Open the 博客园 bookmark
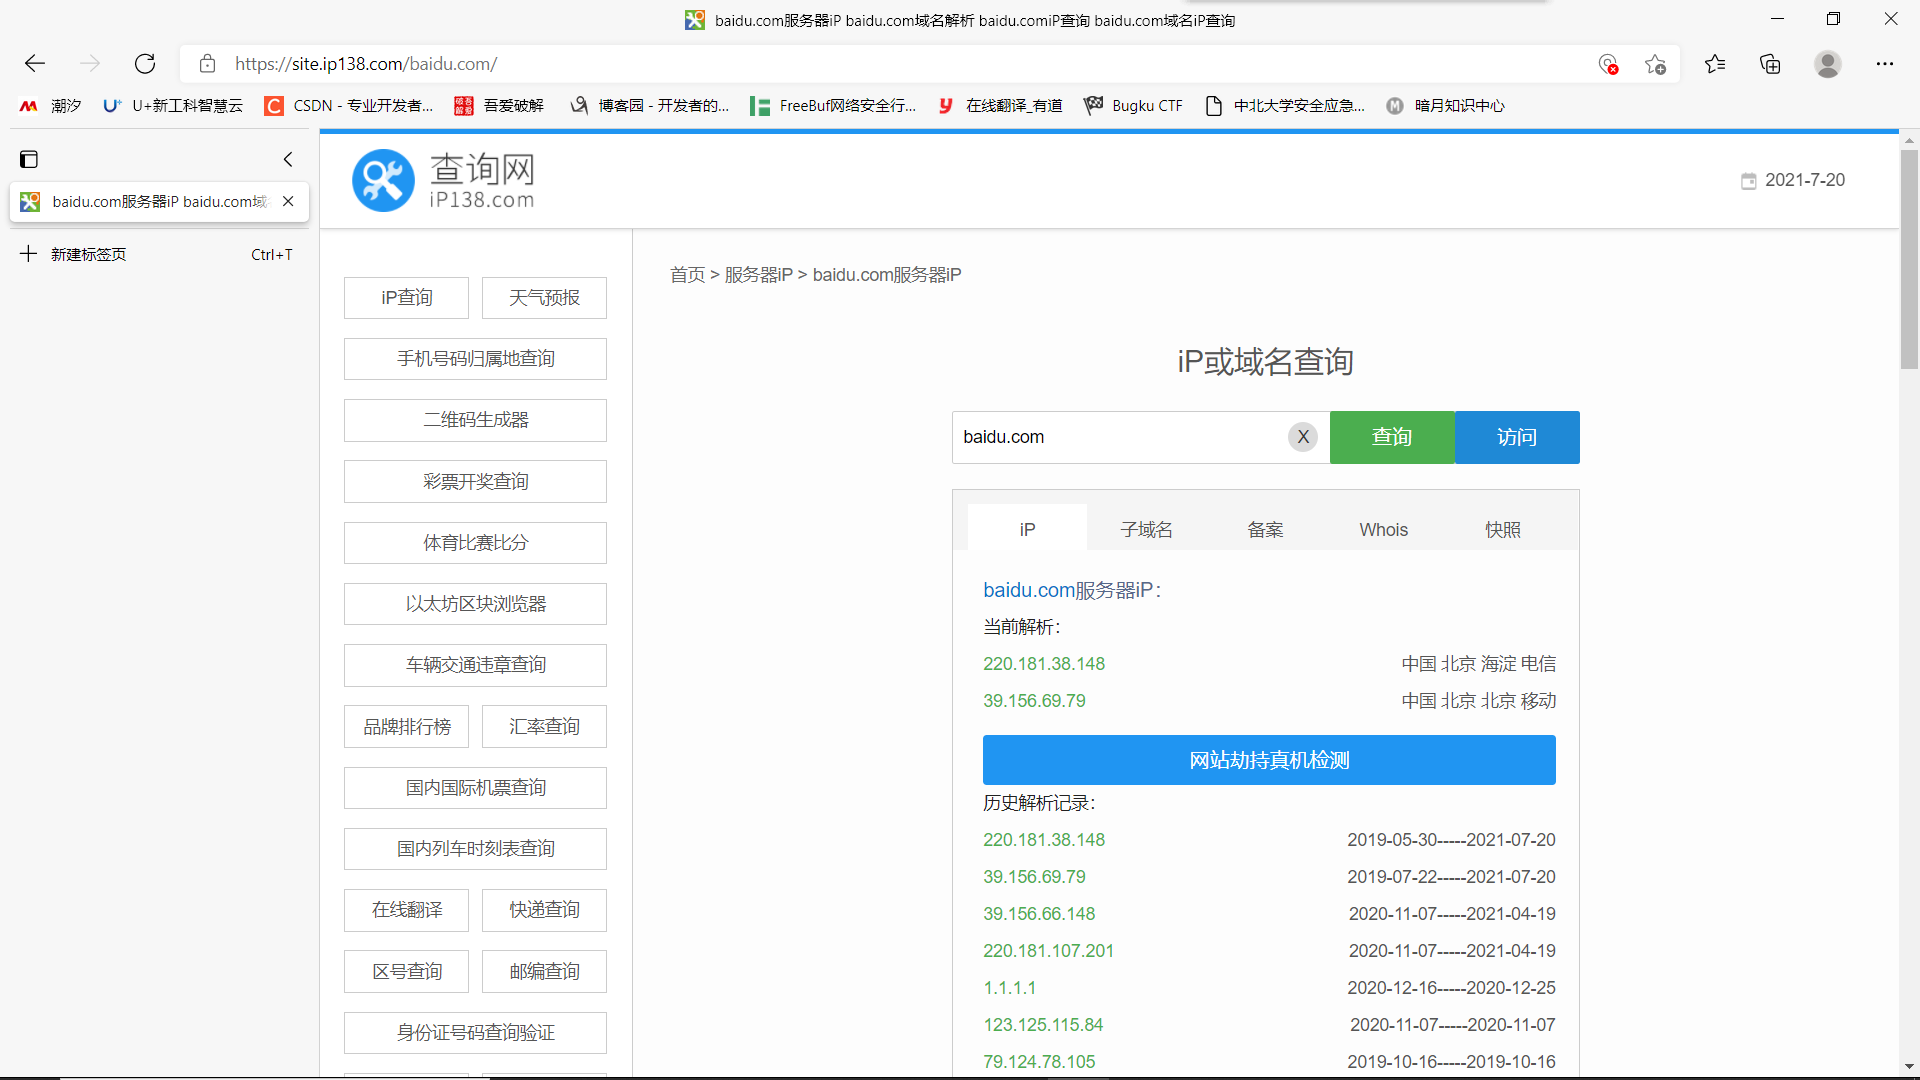 [x=649, y=105]
